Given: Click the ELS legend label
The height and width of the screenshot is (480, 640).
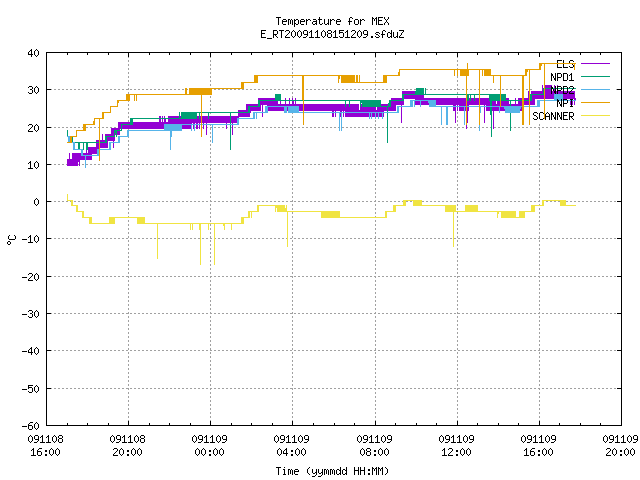Looking at the screenshot, I should coord(565,64).
